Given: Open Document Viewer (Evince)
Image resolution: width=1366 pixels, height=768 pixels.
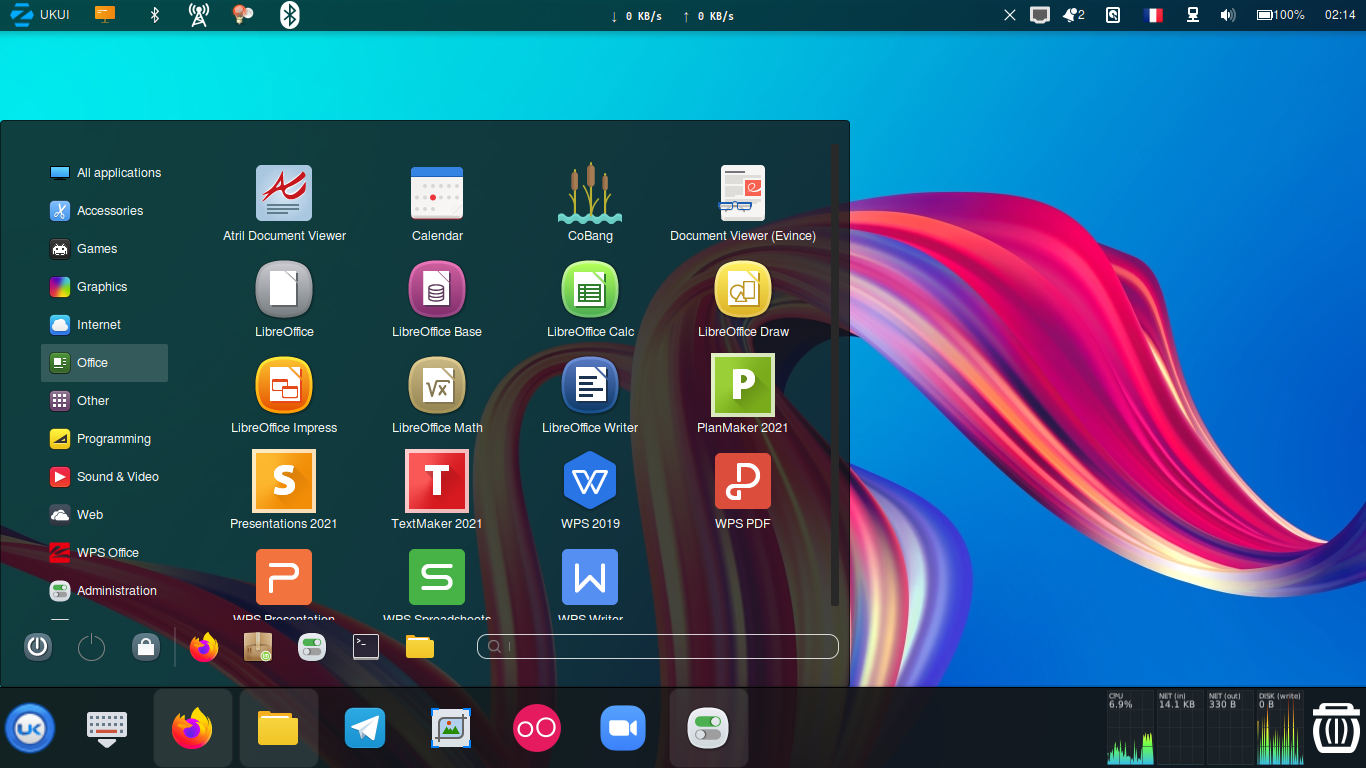Looking at the screenshot, I should 743,204.
